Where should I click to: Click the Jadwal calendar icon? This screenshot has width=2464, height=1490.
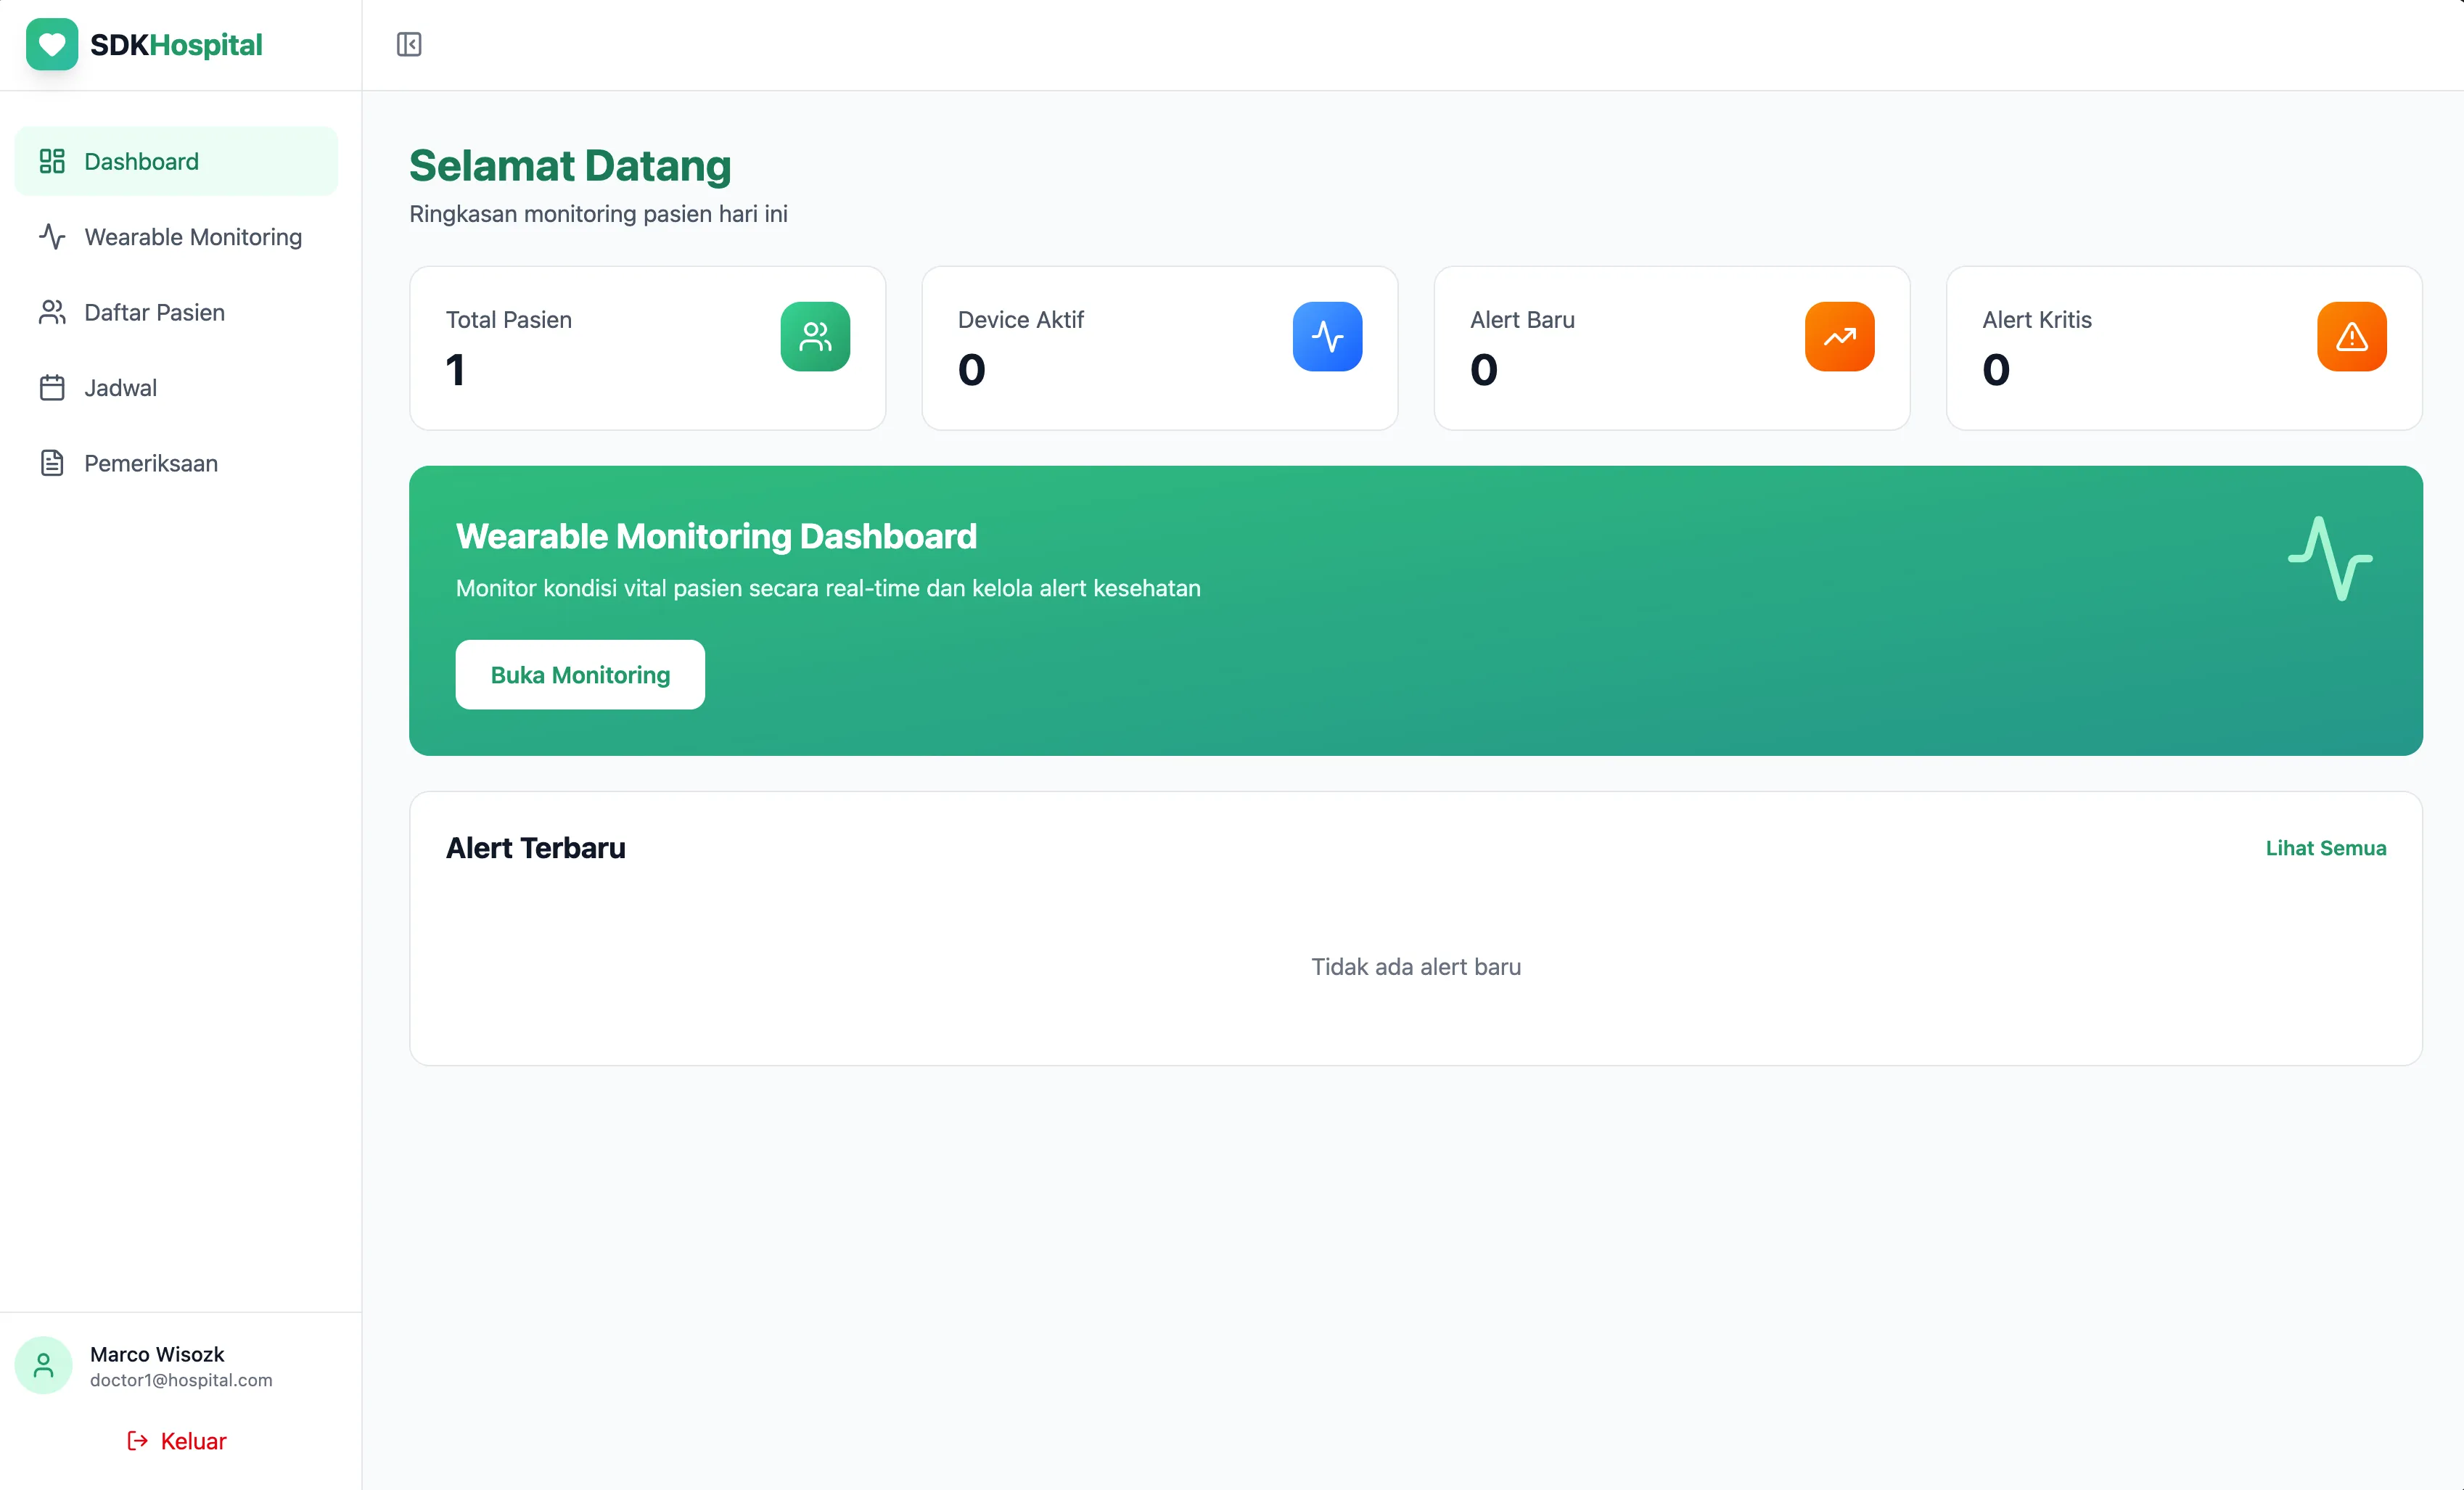(x=52, y=387)
